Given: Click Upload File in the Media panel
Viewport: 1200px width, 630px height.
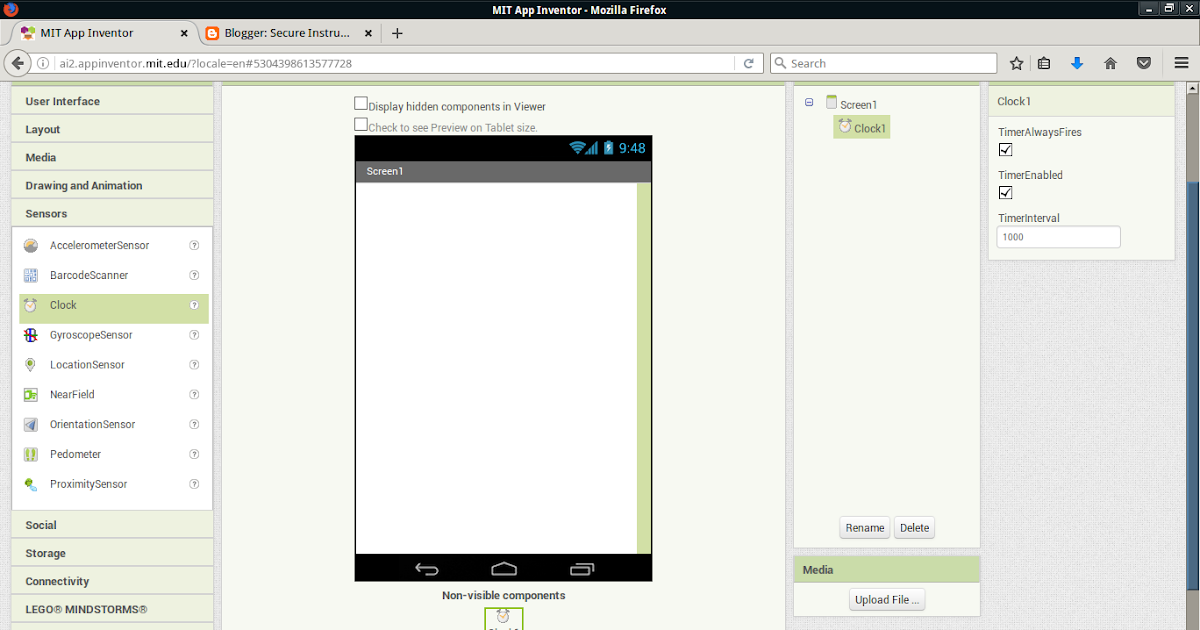Looking at the screenshot, I should (886, 599).
